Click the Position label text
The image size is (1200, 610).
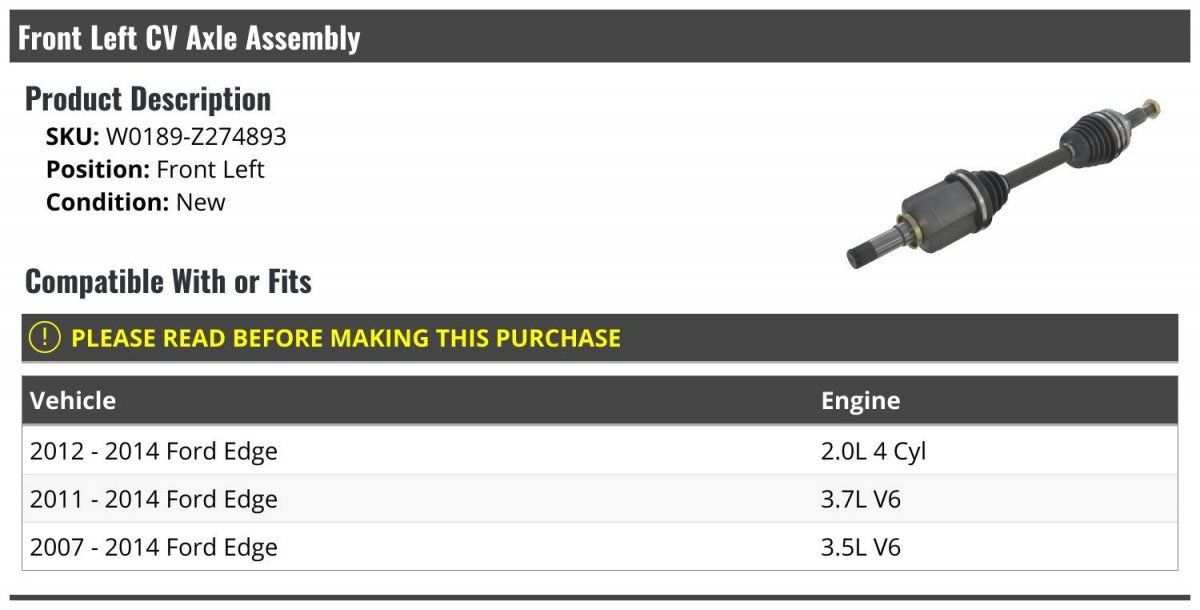98,169
